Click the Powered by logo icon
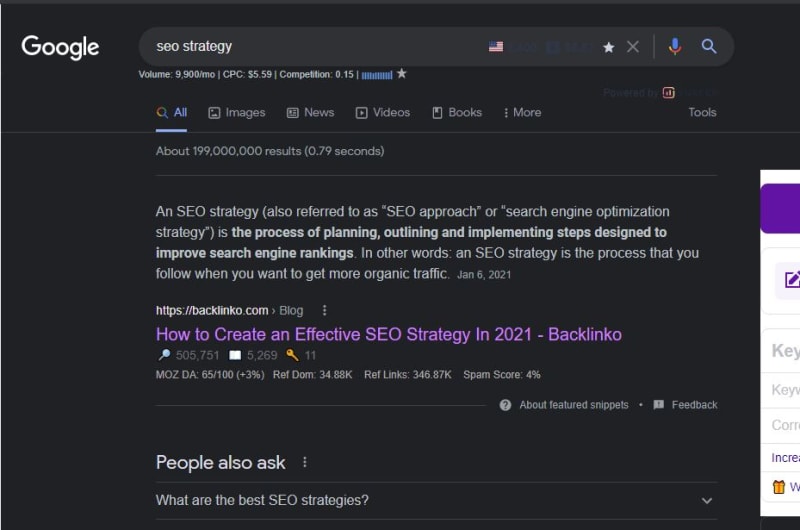 pos(668,92)
